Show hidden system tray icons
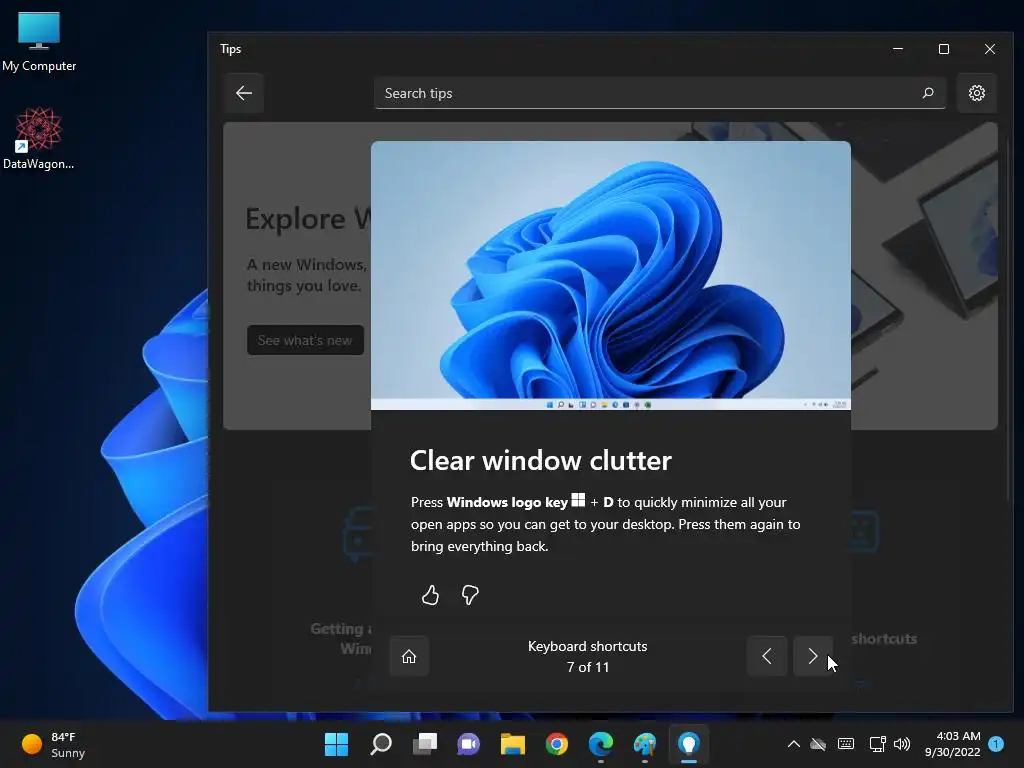 [x=793, y=744]
